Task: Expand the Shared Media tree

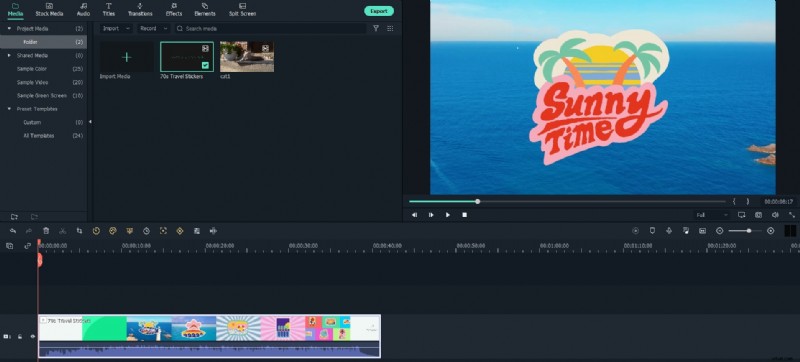Action: (9, 55)
